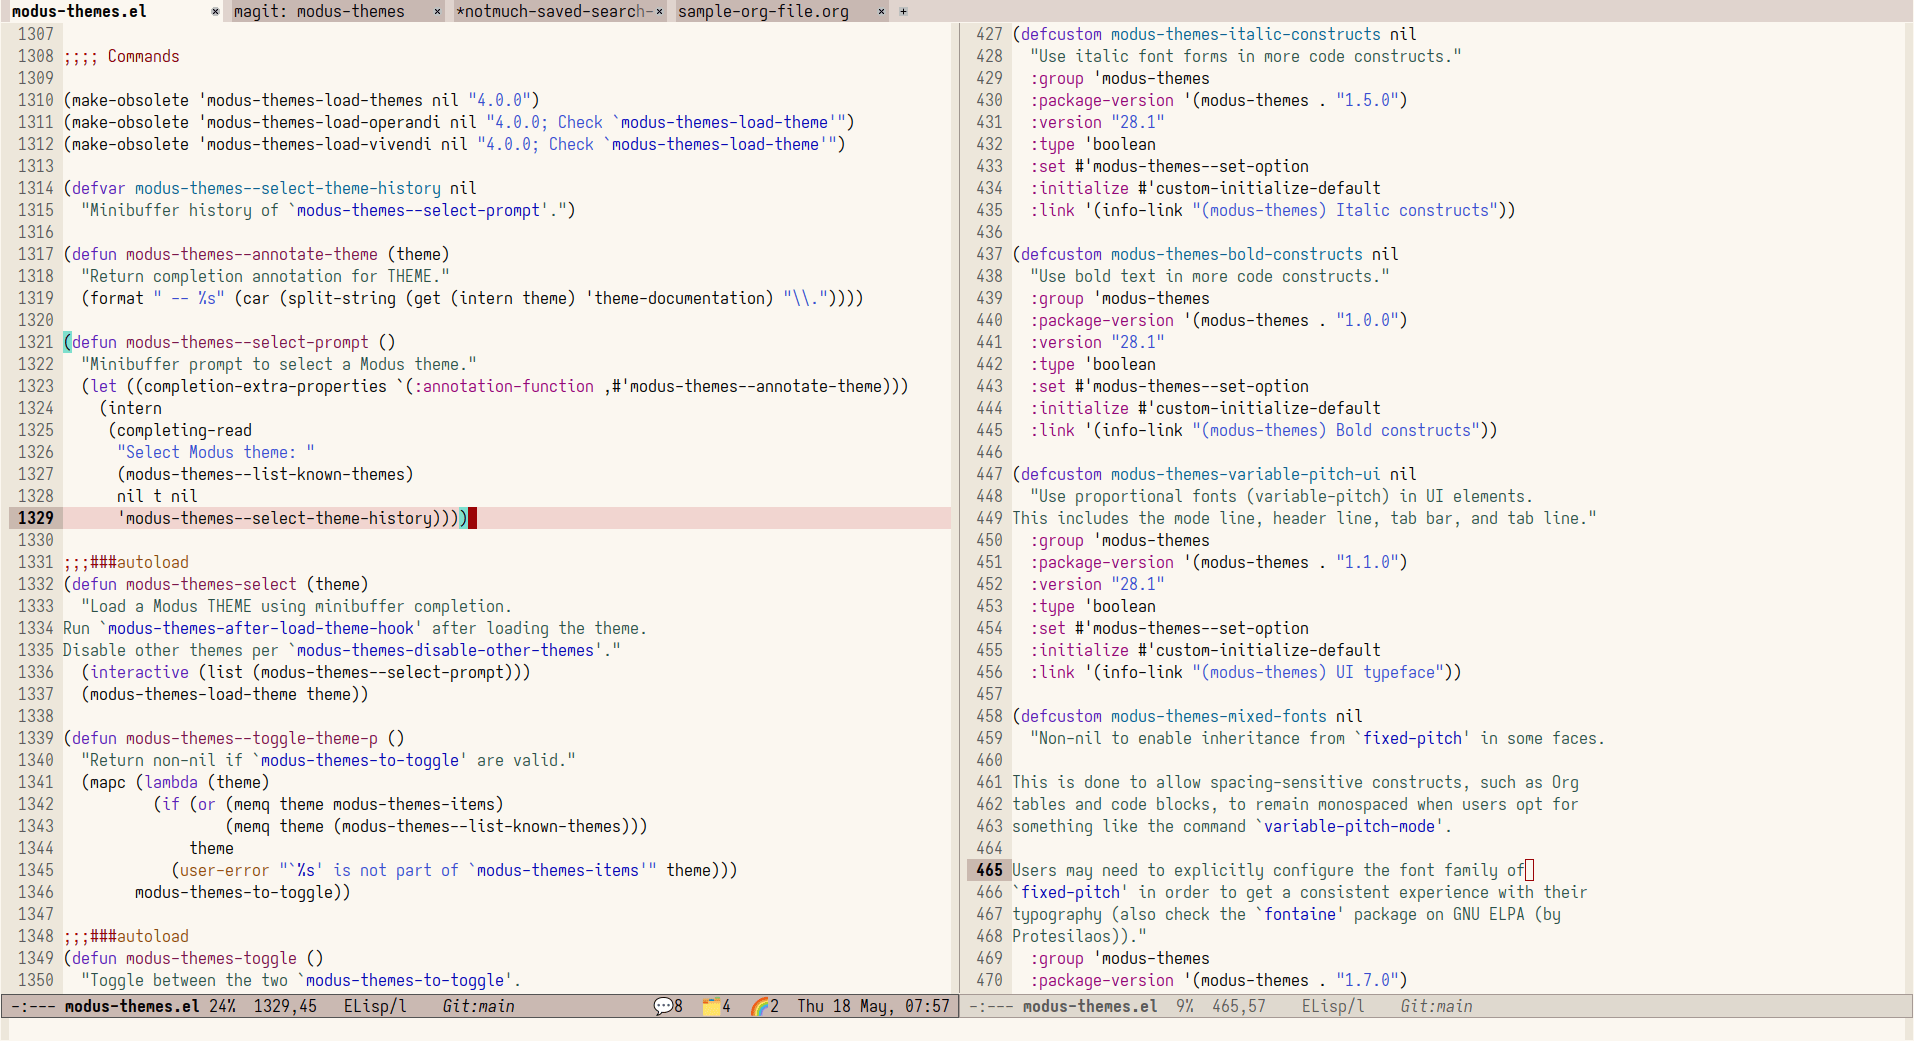The height and width of the screenshot is (1041, 1914).
Task: Click 'modus-themes-load-vivendi' on line 1312
Action: 319,144
